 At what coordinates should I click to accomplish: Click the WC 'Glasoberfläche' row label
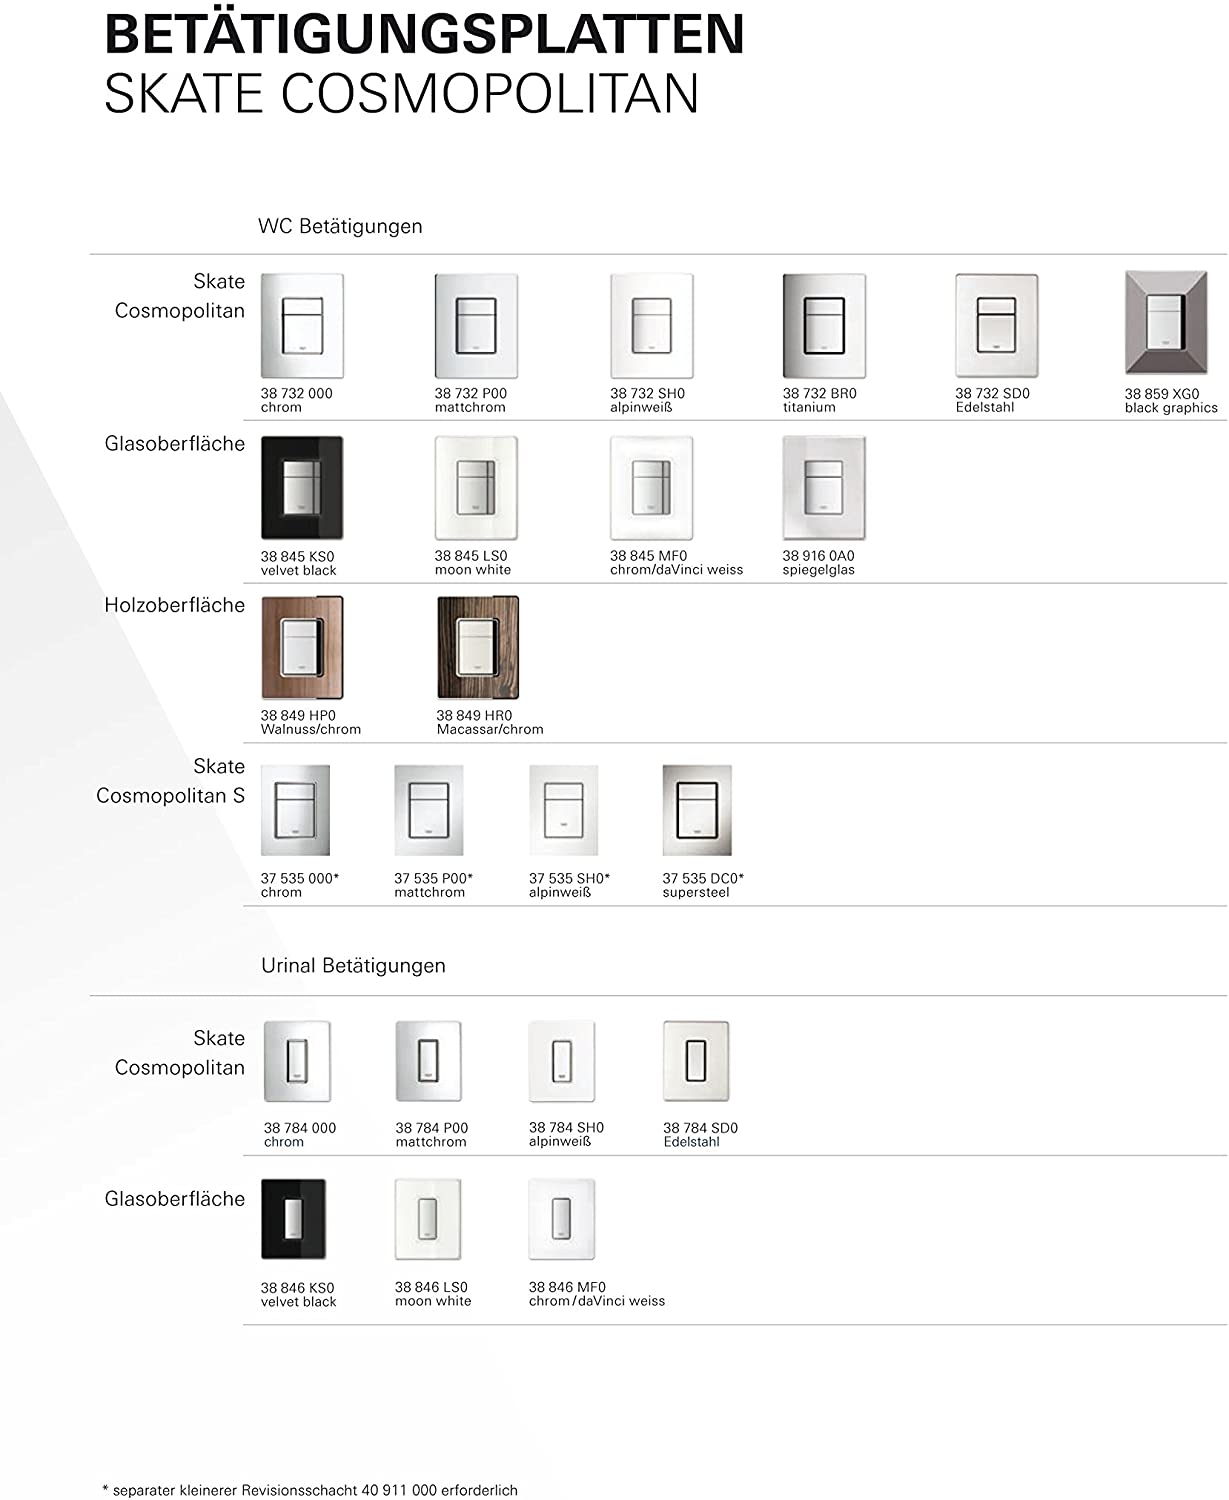175,444
